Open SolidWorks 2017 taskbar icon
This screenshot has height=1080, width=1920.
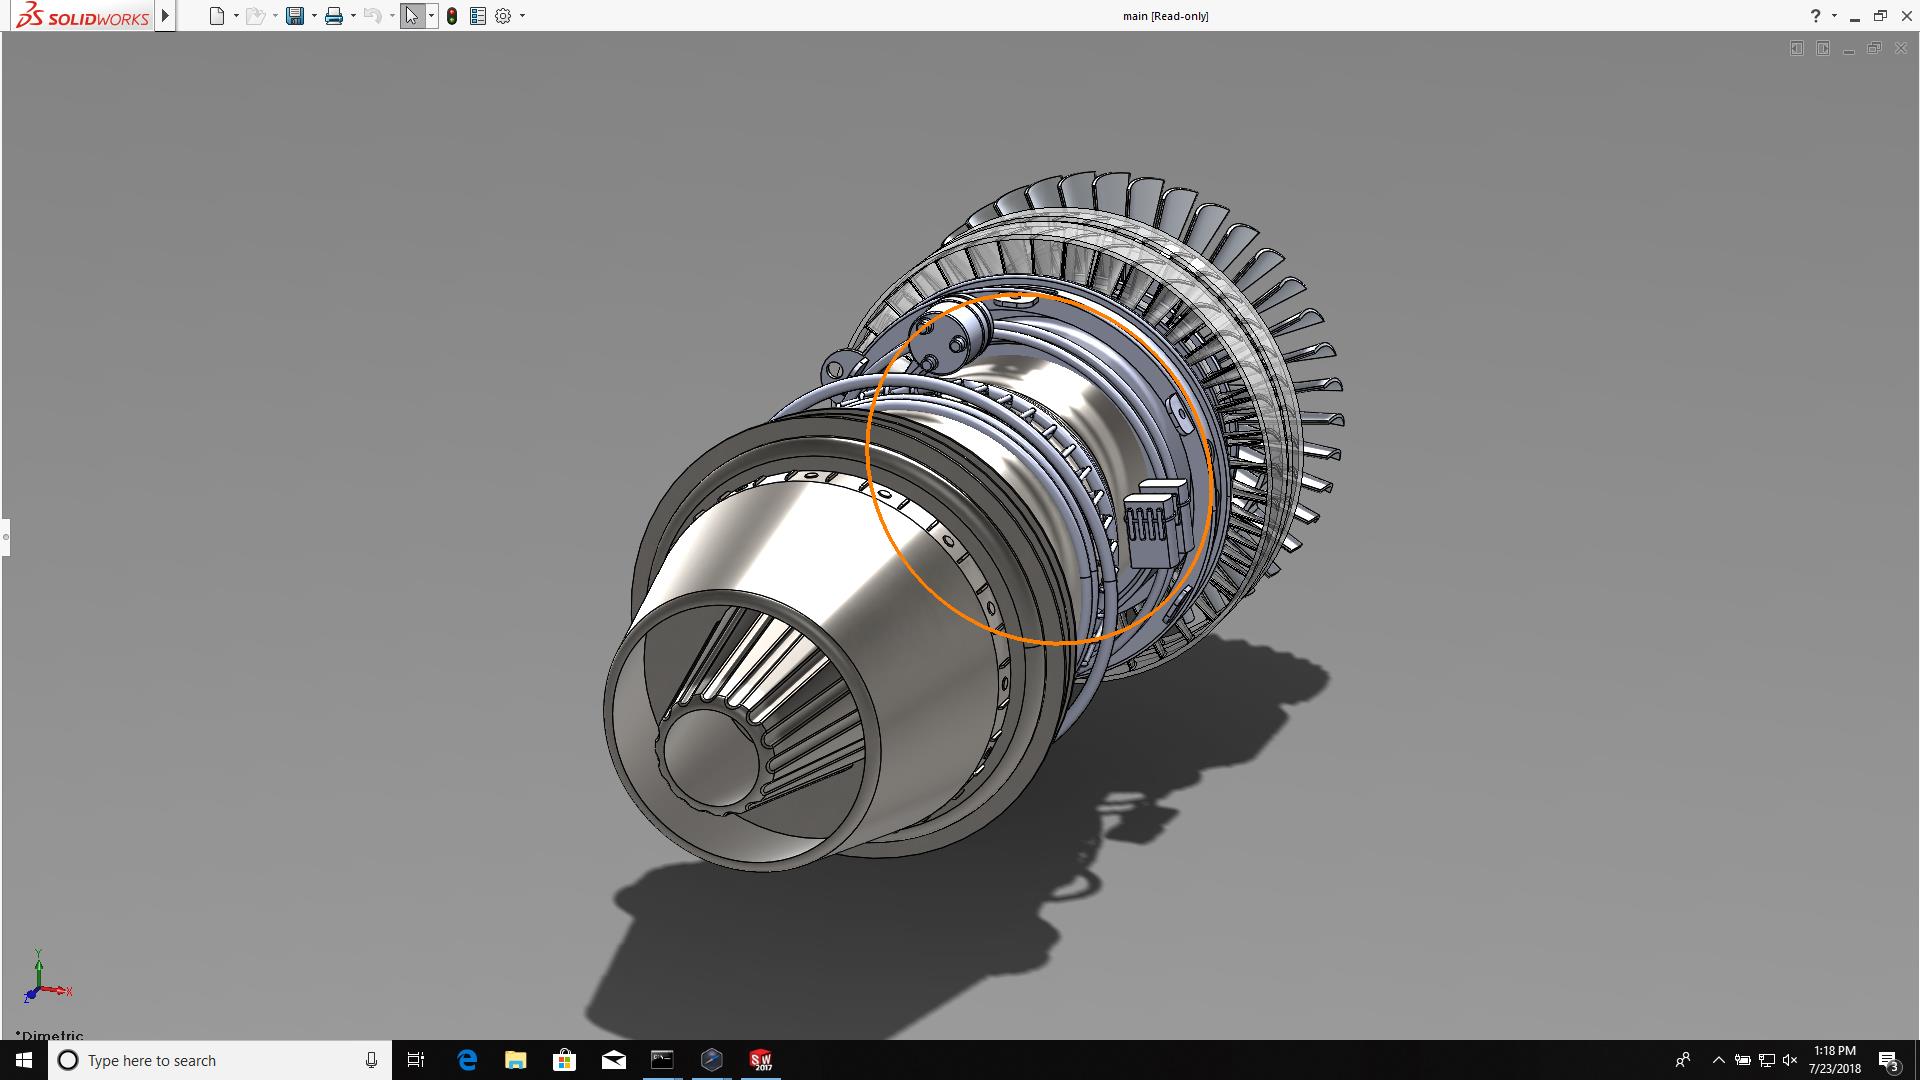[x=760, y=1060]
